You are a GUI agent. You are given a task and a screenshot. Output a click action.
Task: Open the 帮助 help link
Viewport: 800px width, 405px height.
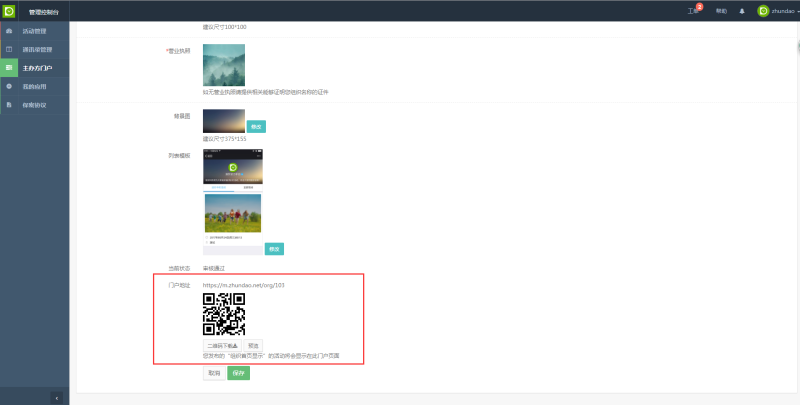721,11
